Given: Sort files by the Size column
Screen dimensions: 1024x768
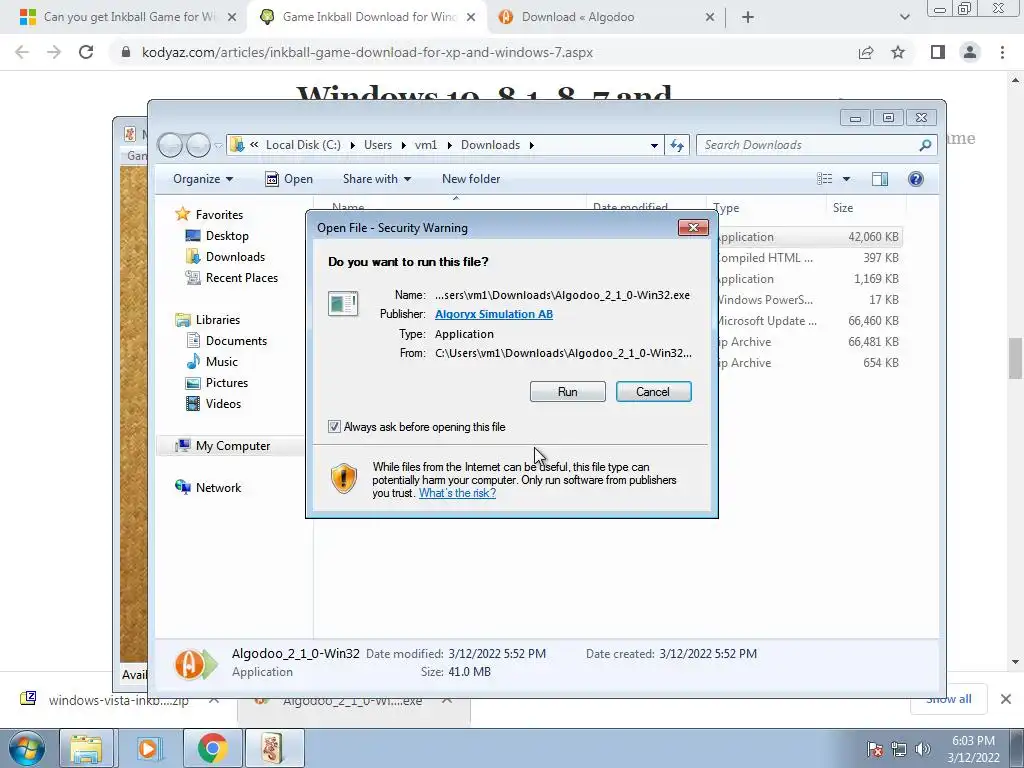Looking at the screenshot, I should coord(842,208).
